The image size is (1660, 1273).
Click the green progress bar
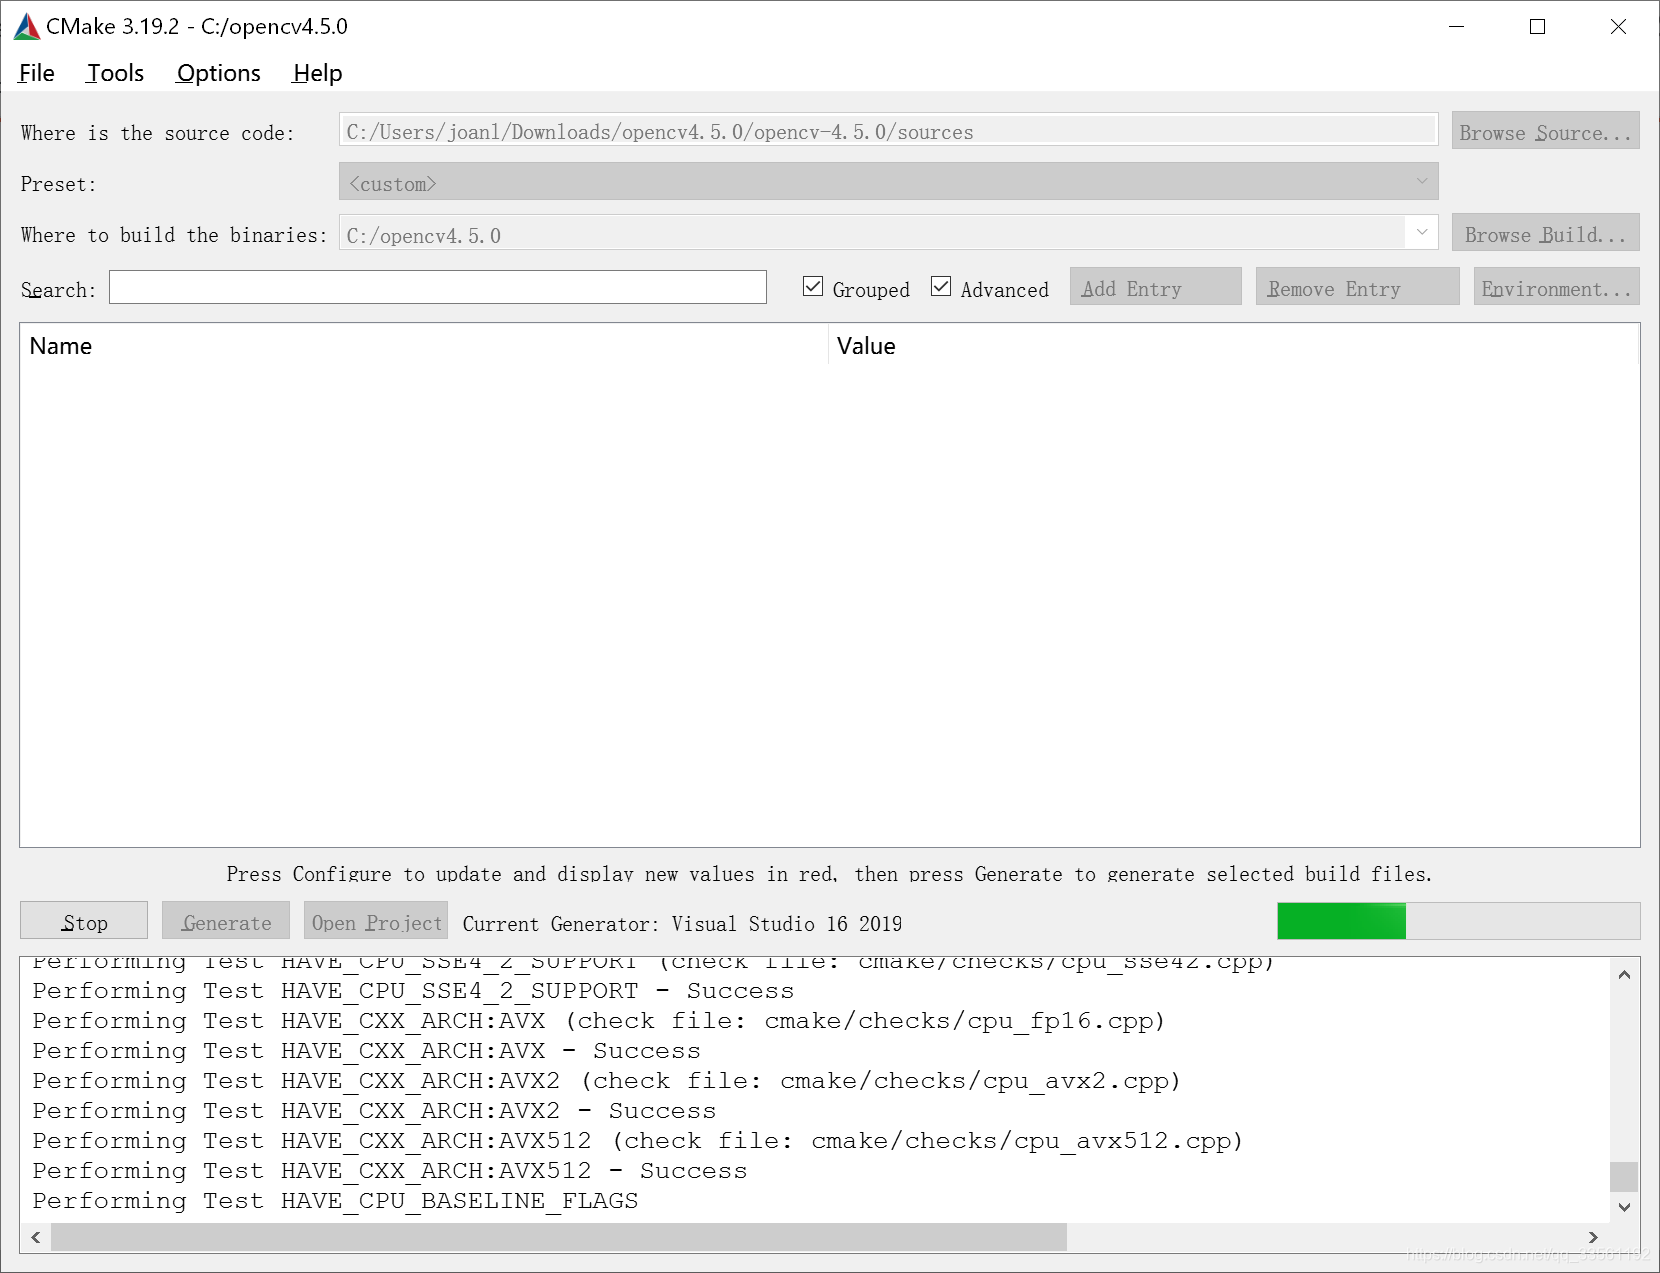point(1341,921)
